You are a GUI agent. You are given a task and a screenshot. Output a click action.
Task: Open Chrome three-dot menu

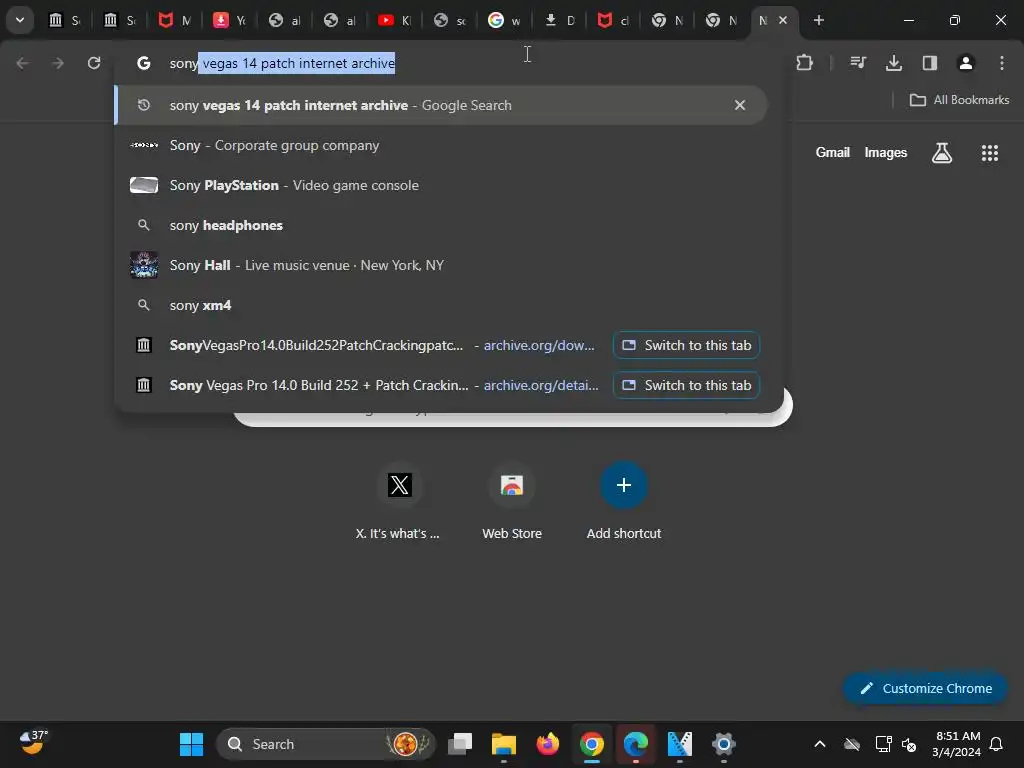[1001, 63]
